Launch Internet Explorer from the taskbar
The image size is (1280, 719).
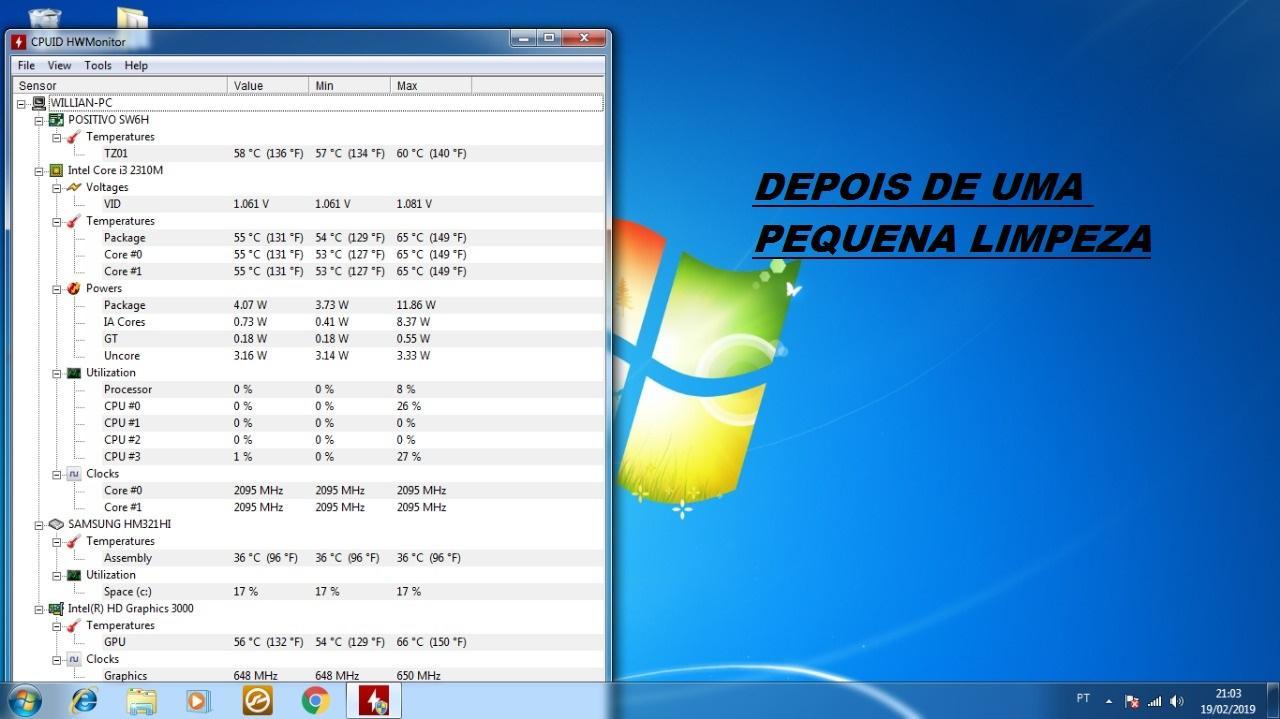(84, 700)
